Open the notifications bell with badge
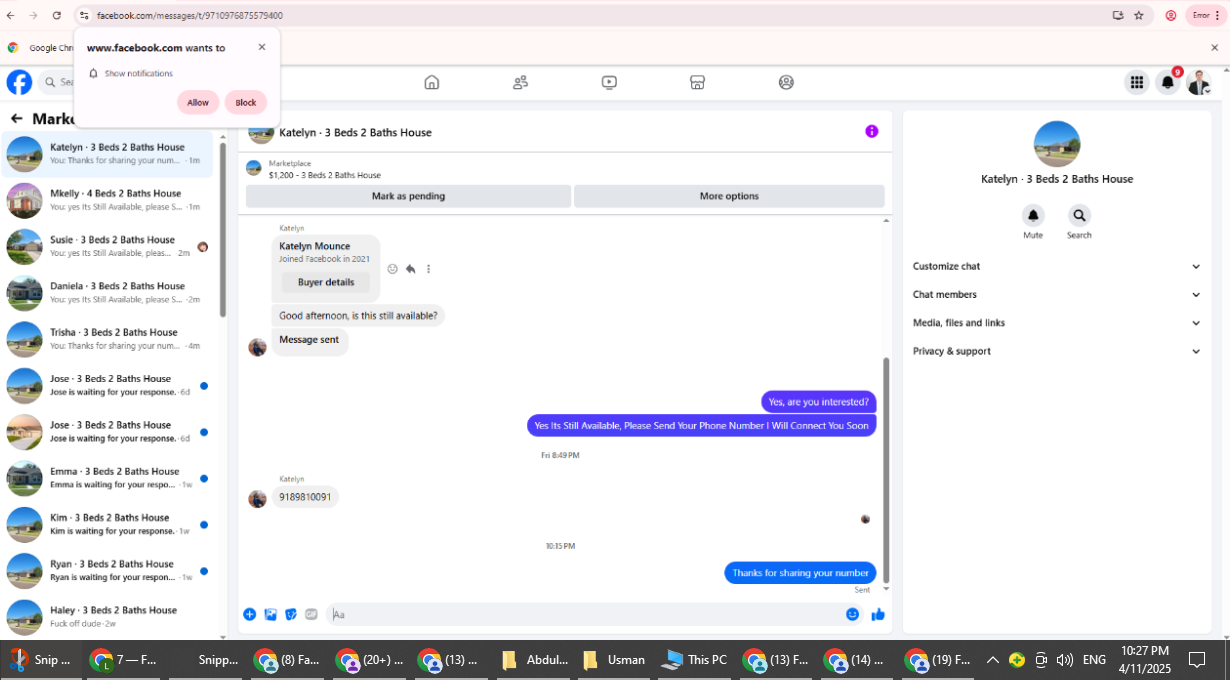Image resolution: width=1230 pixels, height=680 pixels. 1168,83
